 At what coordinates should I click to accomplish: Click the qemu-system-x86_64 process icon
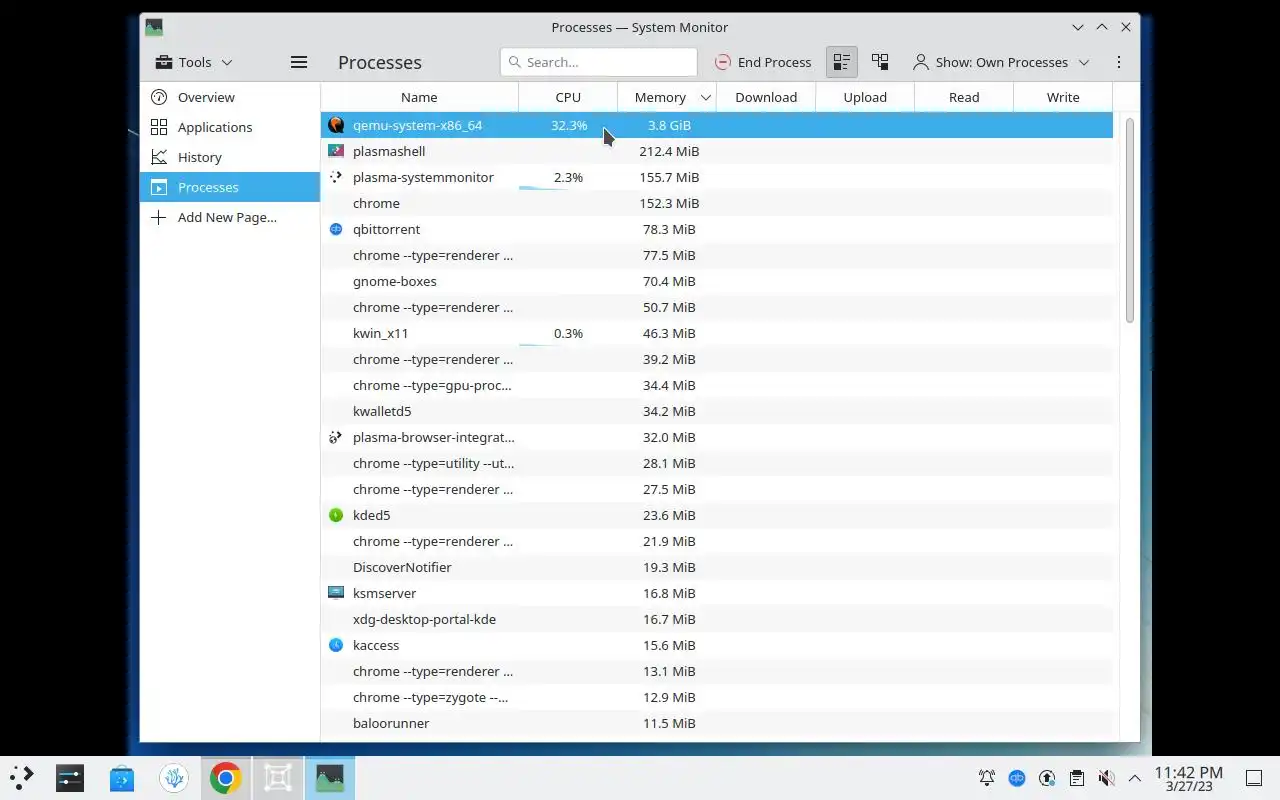click(336, 125)
